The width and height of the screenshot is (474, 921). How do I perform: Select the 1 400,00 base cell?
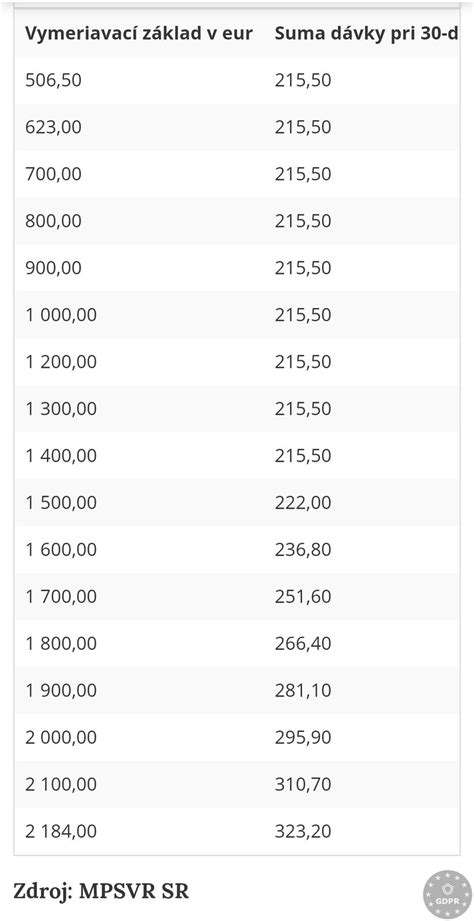[61, 456]
